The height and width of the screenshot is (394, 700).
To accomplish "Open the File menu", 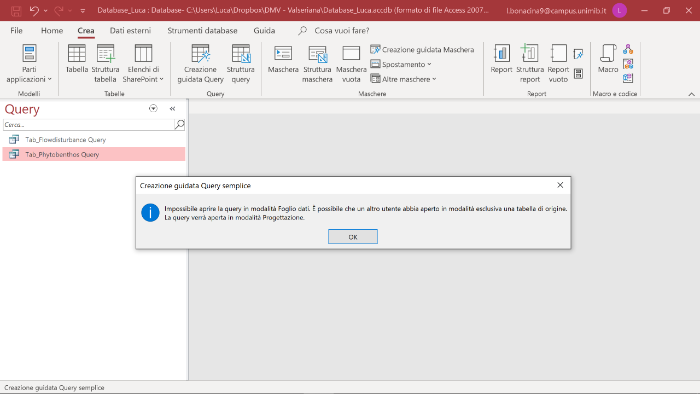I will [17, 30].
